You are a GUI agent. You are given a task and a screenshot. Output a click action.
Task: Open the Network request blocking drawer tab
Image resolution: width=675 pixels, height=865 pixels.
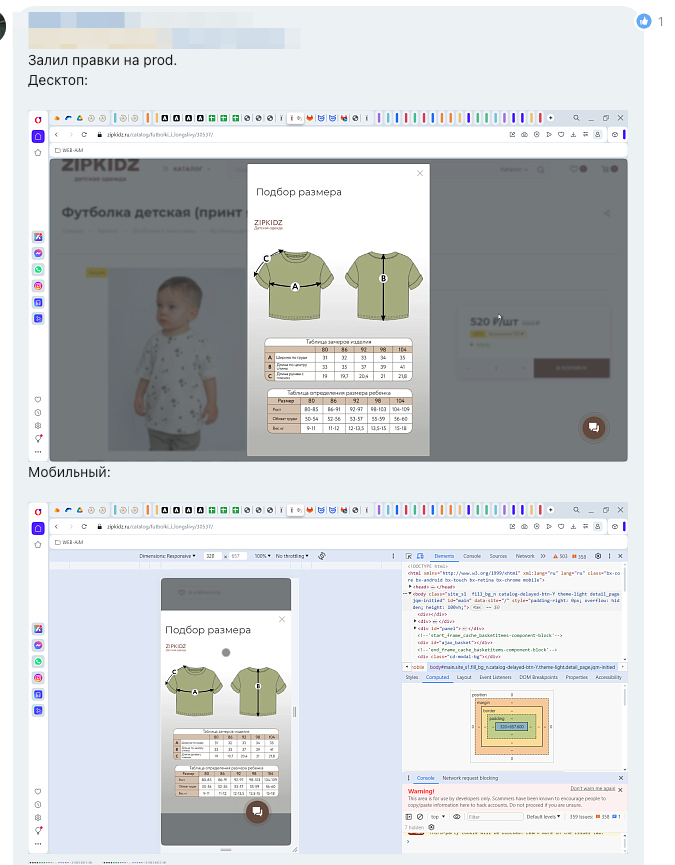(470, 778)
